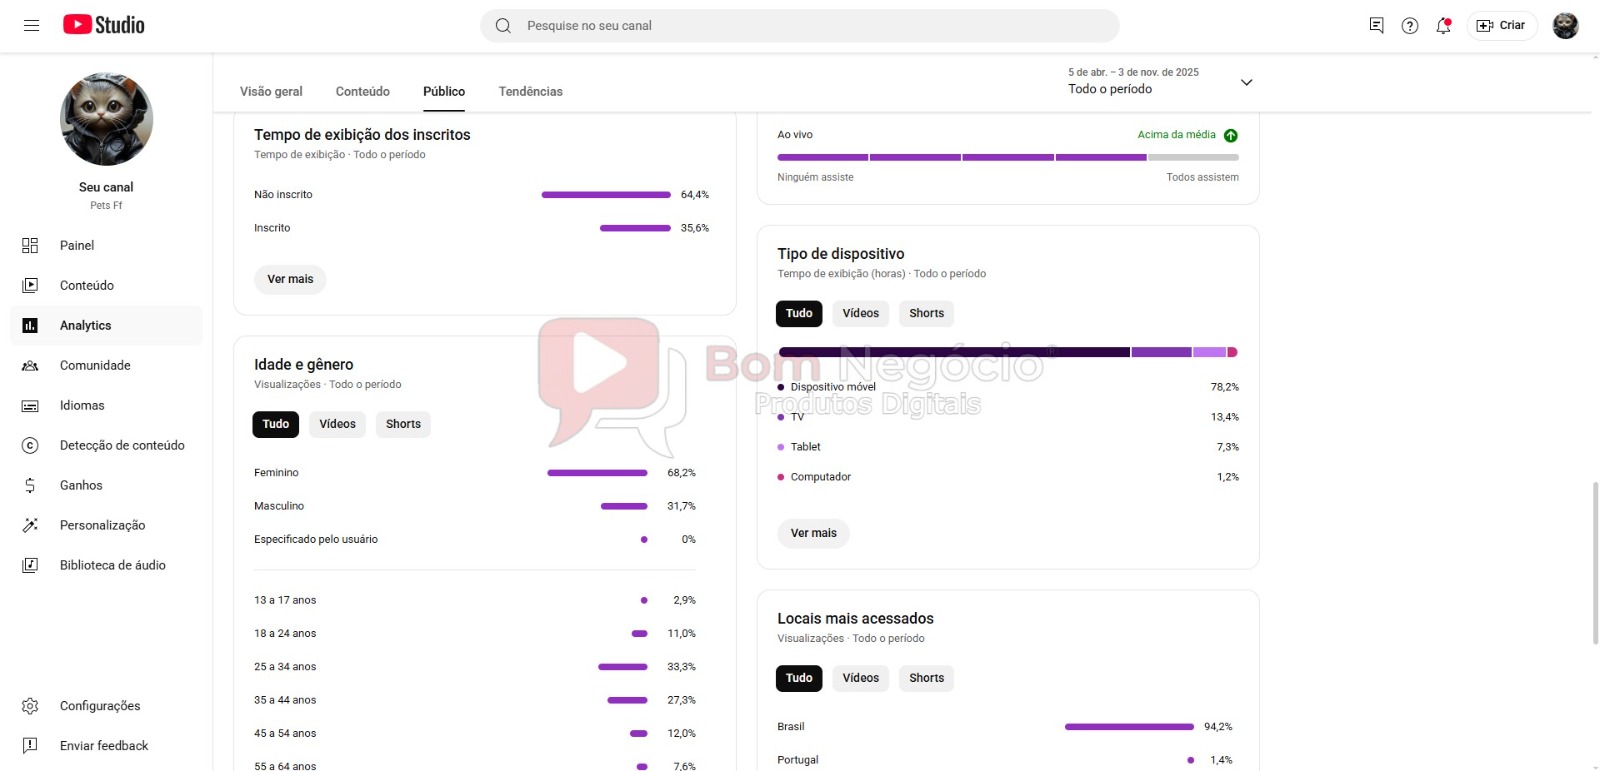Open the Comunidade icon in sidebar
This screenshot has height=771, width=1600.
(30, 365)
